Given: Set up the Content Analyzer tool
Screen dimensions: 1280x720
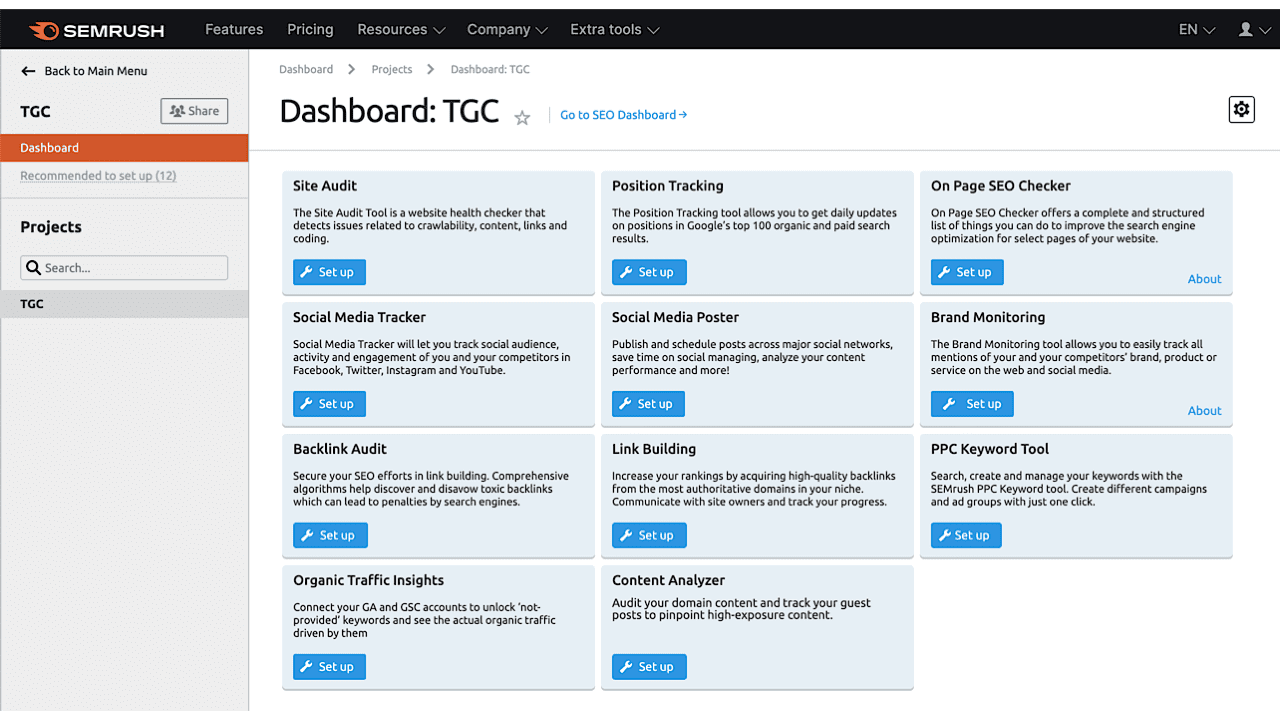Looking at the screenshot, I should click(648, 666).
